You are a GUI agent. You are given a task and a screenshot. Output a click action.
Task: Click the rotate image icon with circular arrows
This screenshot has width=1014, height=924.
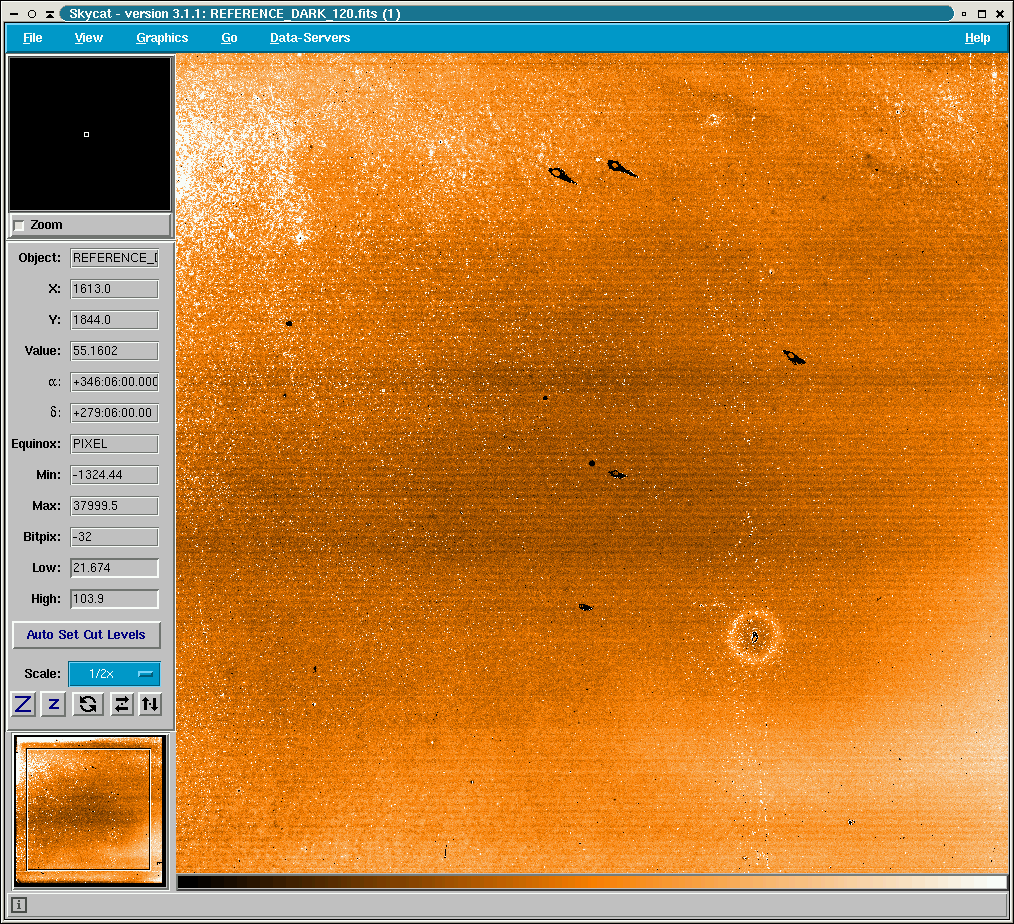click(x=88, y=704)
